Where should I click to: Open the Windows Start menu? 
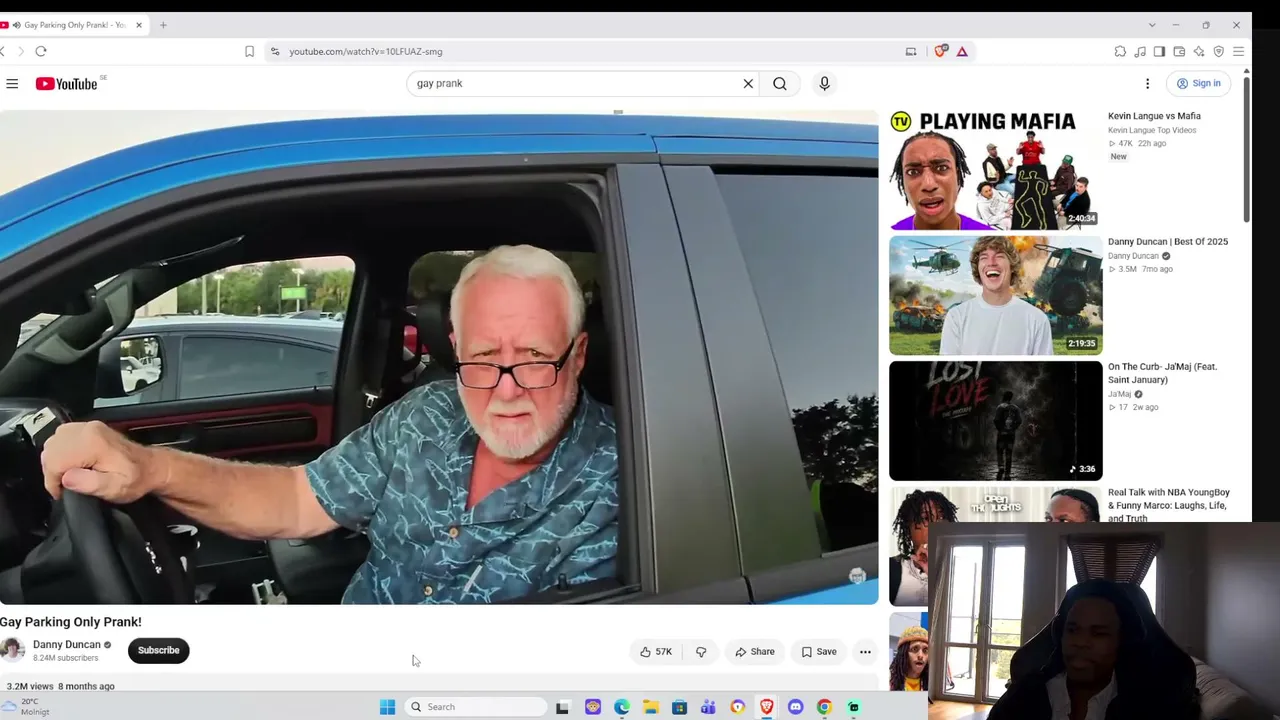point(388,707)
